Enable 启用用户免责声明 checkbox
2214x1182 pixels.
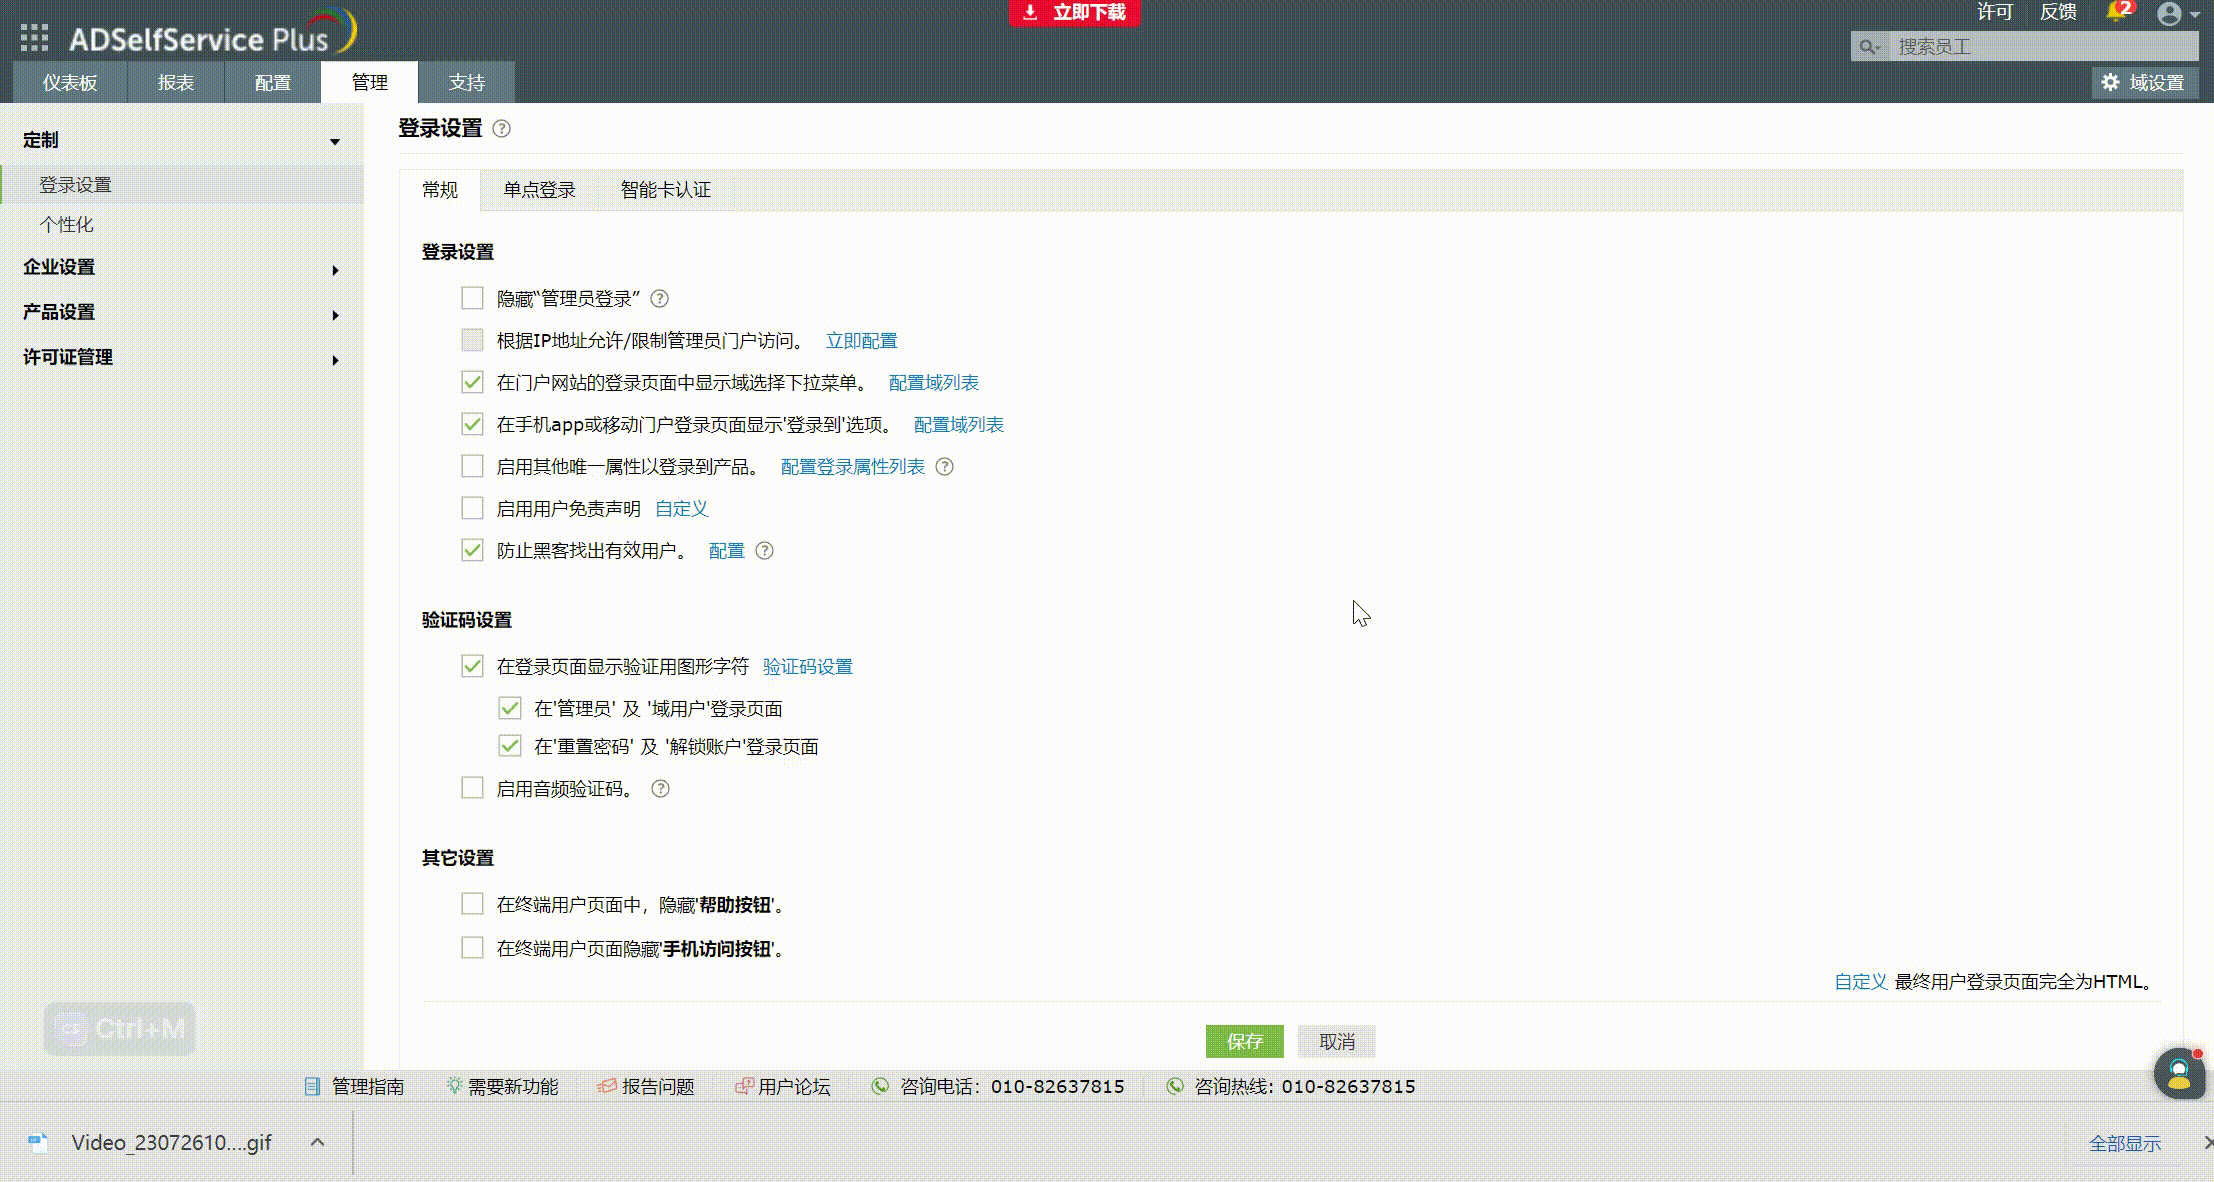(472, 508)
